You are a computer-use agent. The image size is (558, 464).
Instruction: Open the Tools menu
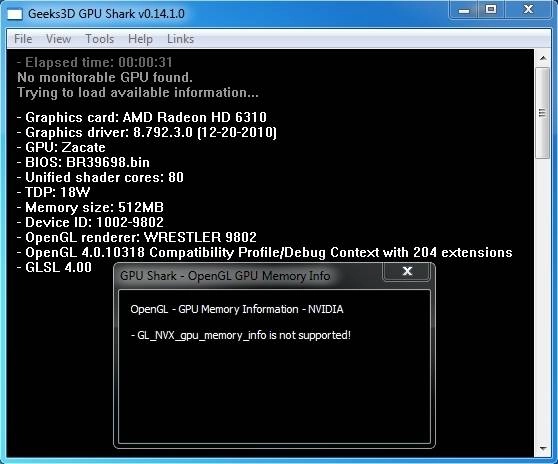pyautogui.click(x=100, y=39)
